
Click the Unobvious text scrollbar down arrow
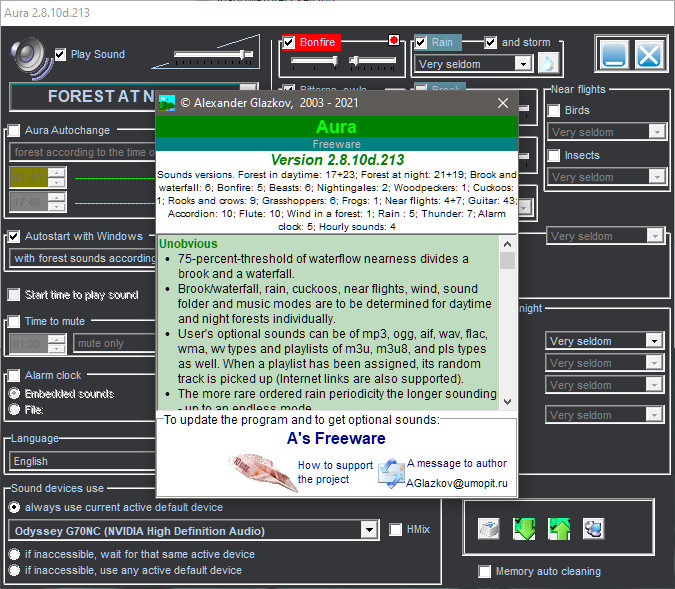[508, 400]
